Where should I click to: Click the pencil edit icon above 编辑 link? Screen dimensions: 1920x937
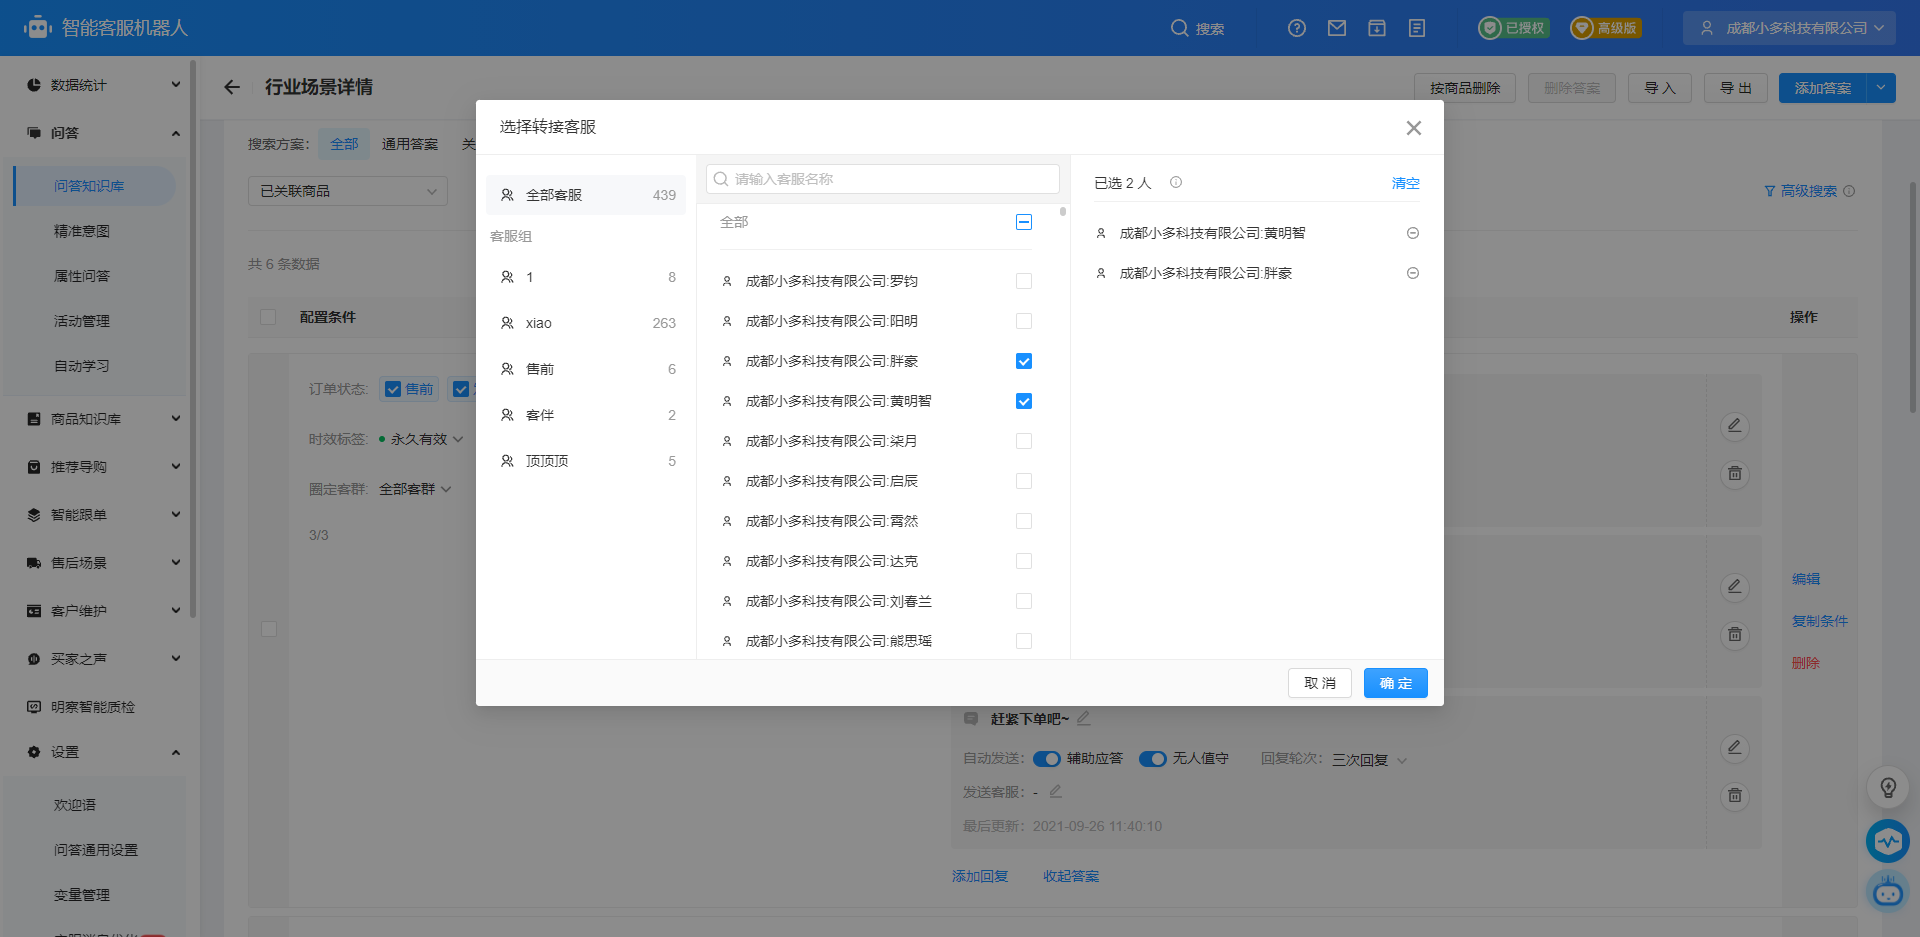(x=1735, y=586)
